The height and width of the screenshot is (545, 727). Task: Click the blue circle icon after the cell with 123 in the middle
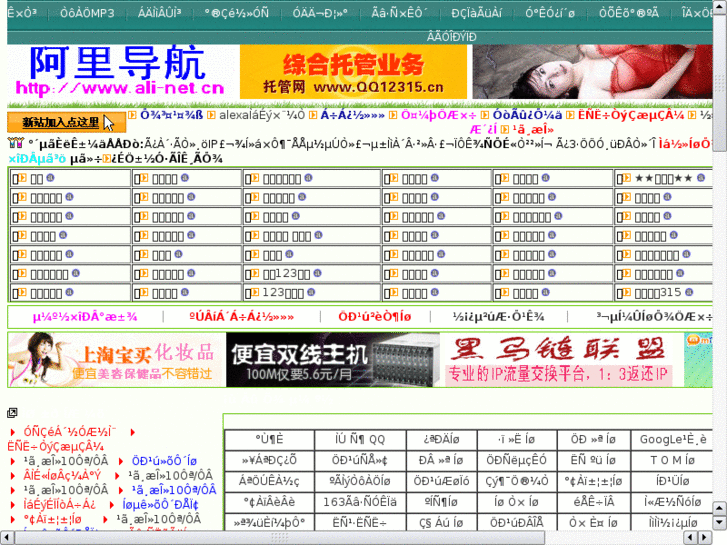[x=317, y=273]
